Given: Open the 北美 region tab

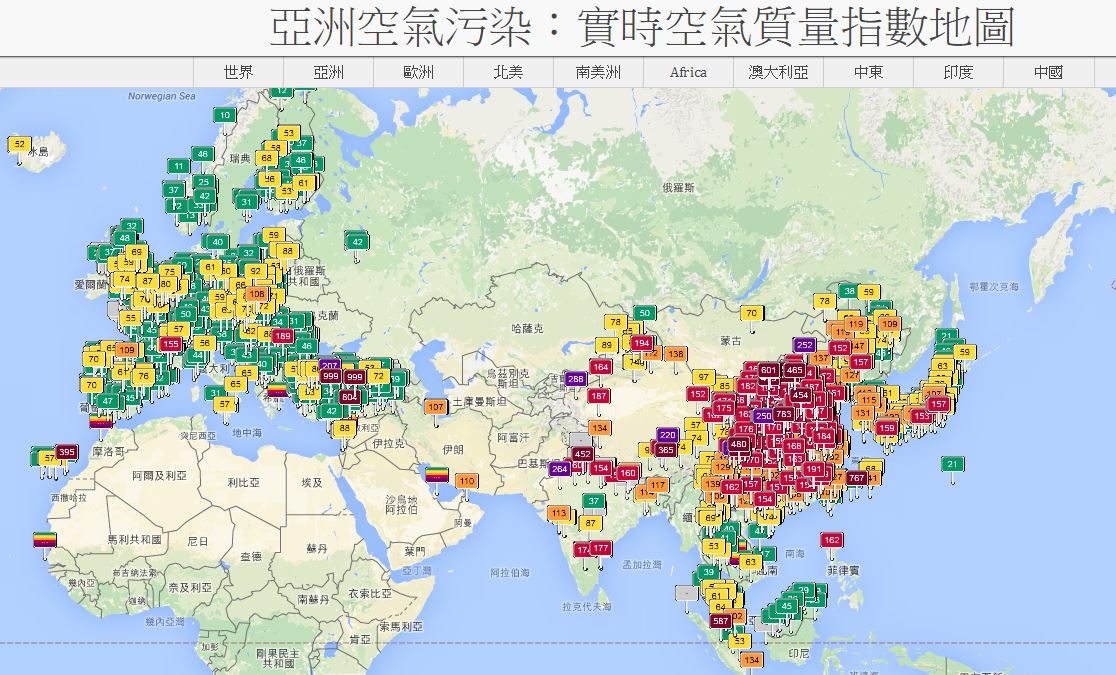Looking at the screenshot, I should (508, 72).
